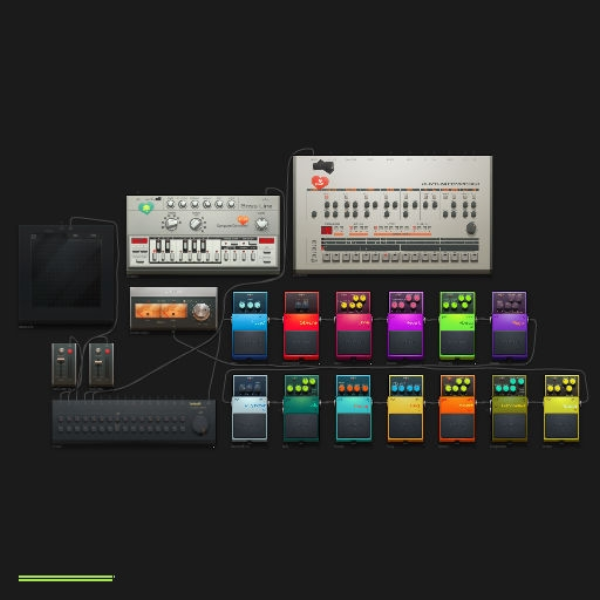Click the red display on the drum machine
The width and height of the screenshot is (600, 600).
pyautogui.click(x=326, y=230)
